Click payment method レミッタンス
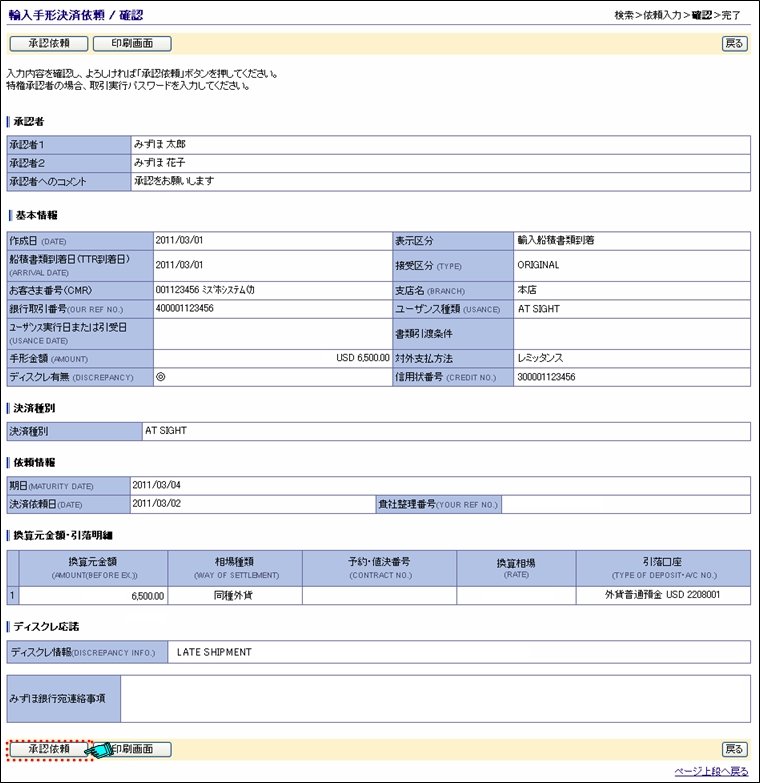760x783 pixels. click(540, 358)
